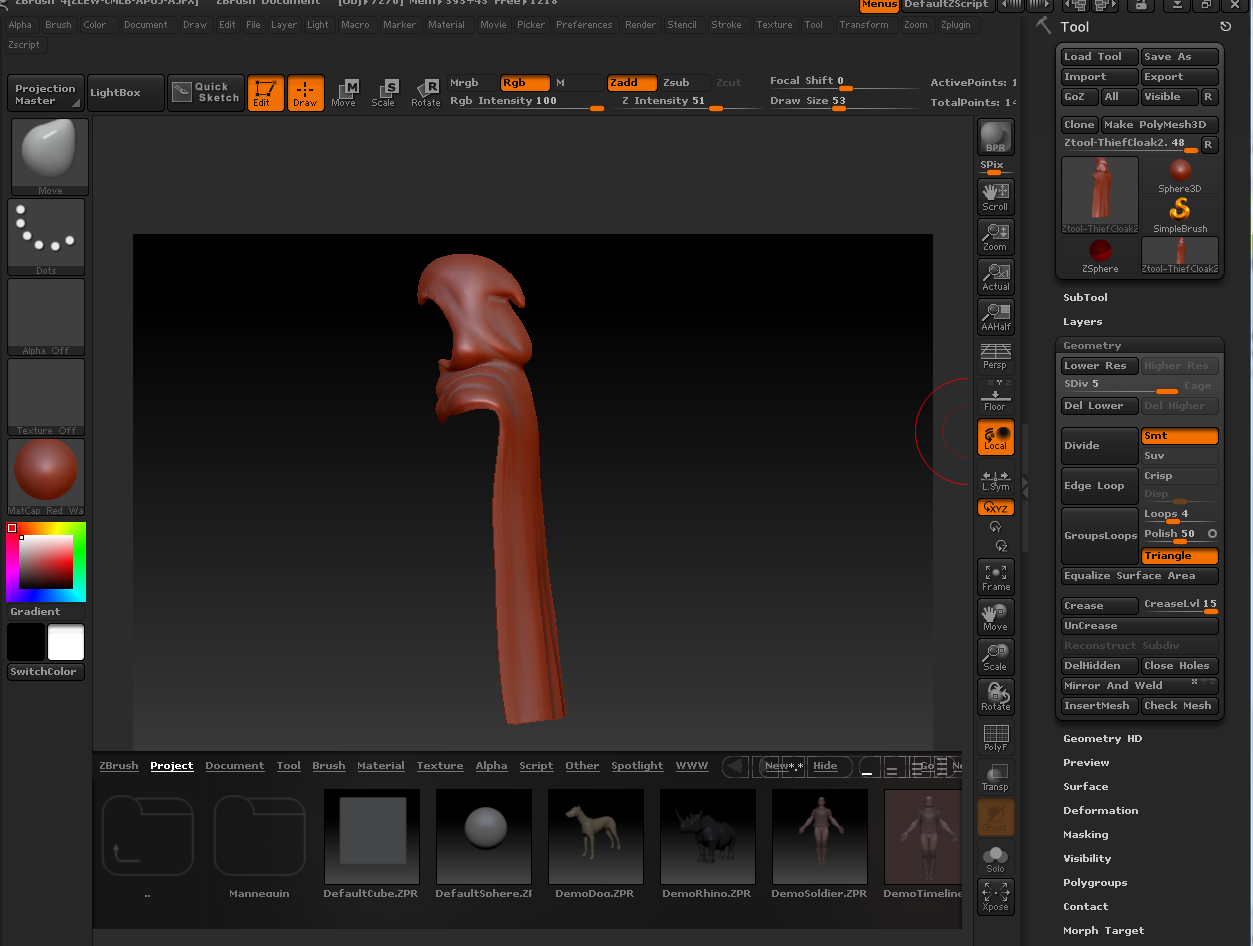Expand the Morph Target section
The width and height of the screenshot is (1253, 946).
(x=1103, y=930)
